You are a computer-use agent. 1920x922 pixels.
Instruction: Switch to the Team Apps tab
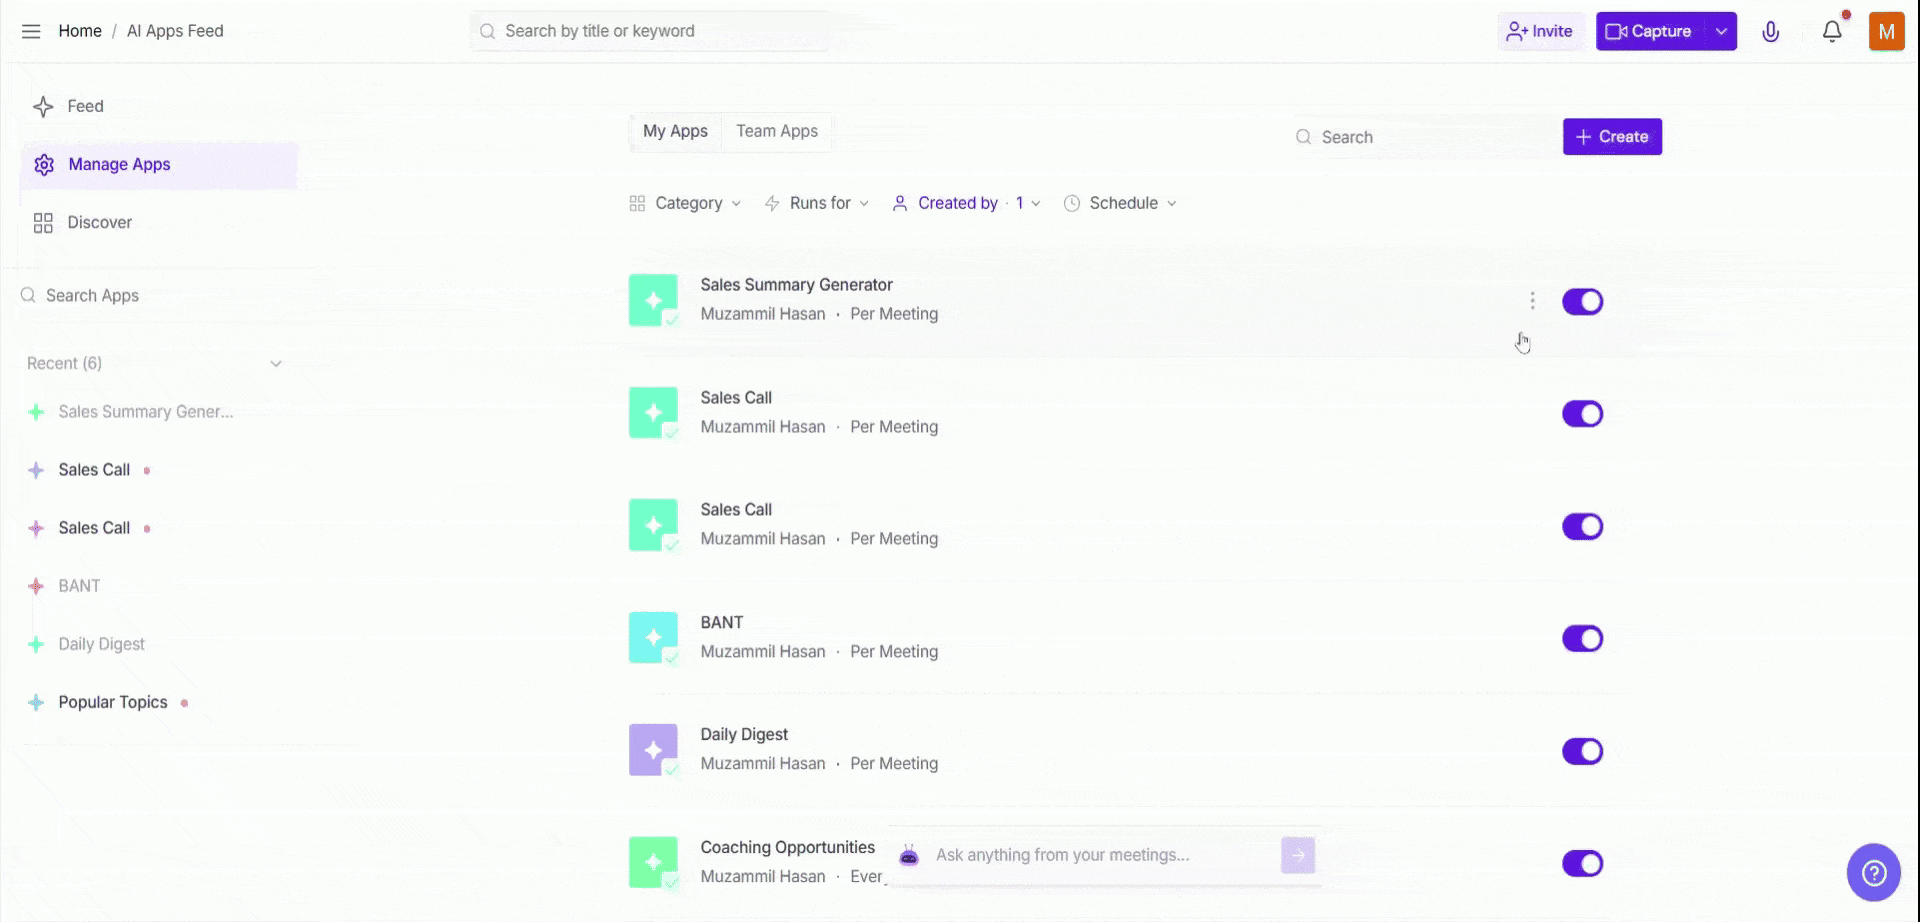(777, 131)
